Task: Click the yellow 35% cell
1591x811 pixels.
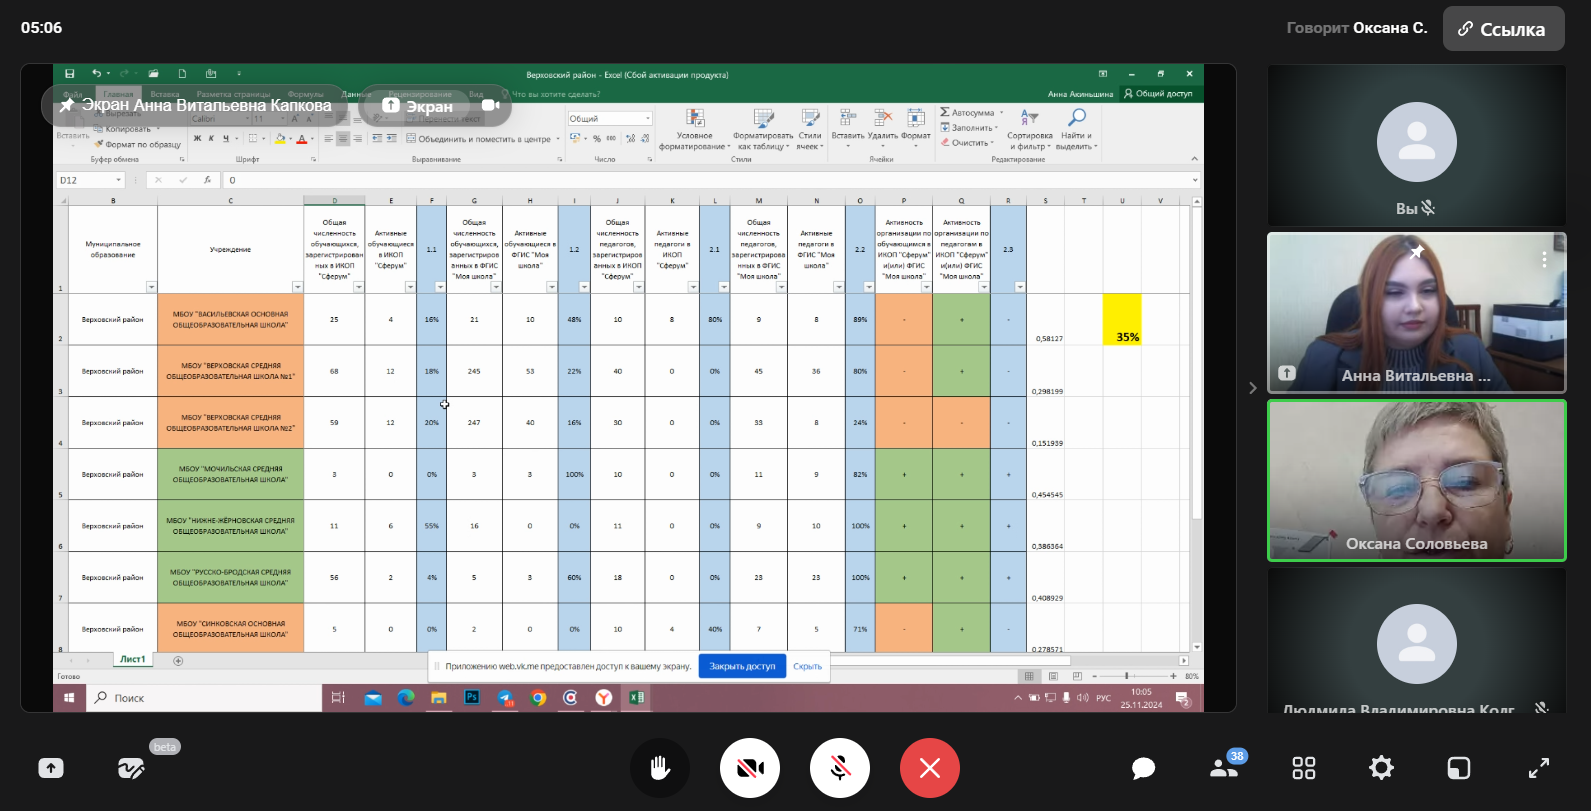Action: tap(1122, 319)
